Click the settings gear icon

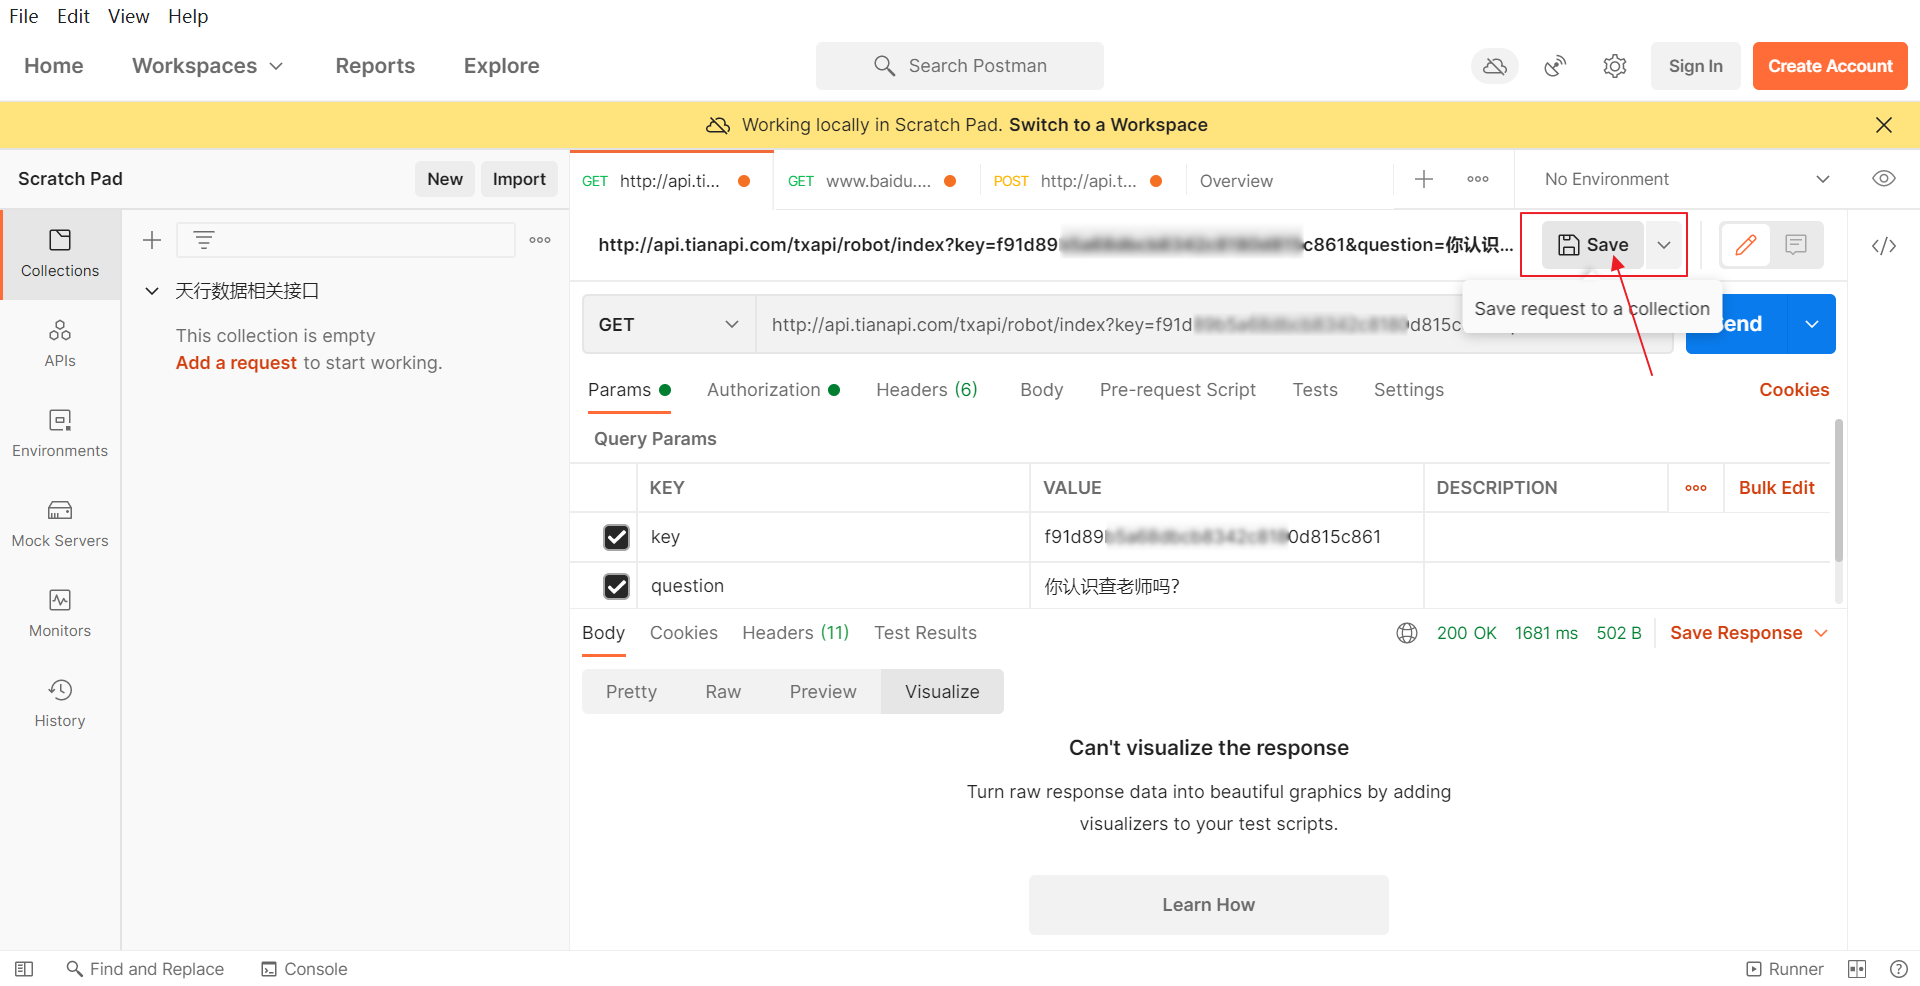(x=1614, y=66)
